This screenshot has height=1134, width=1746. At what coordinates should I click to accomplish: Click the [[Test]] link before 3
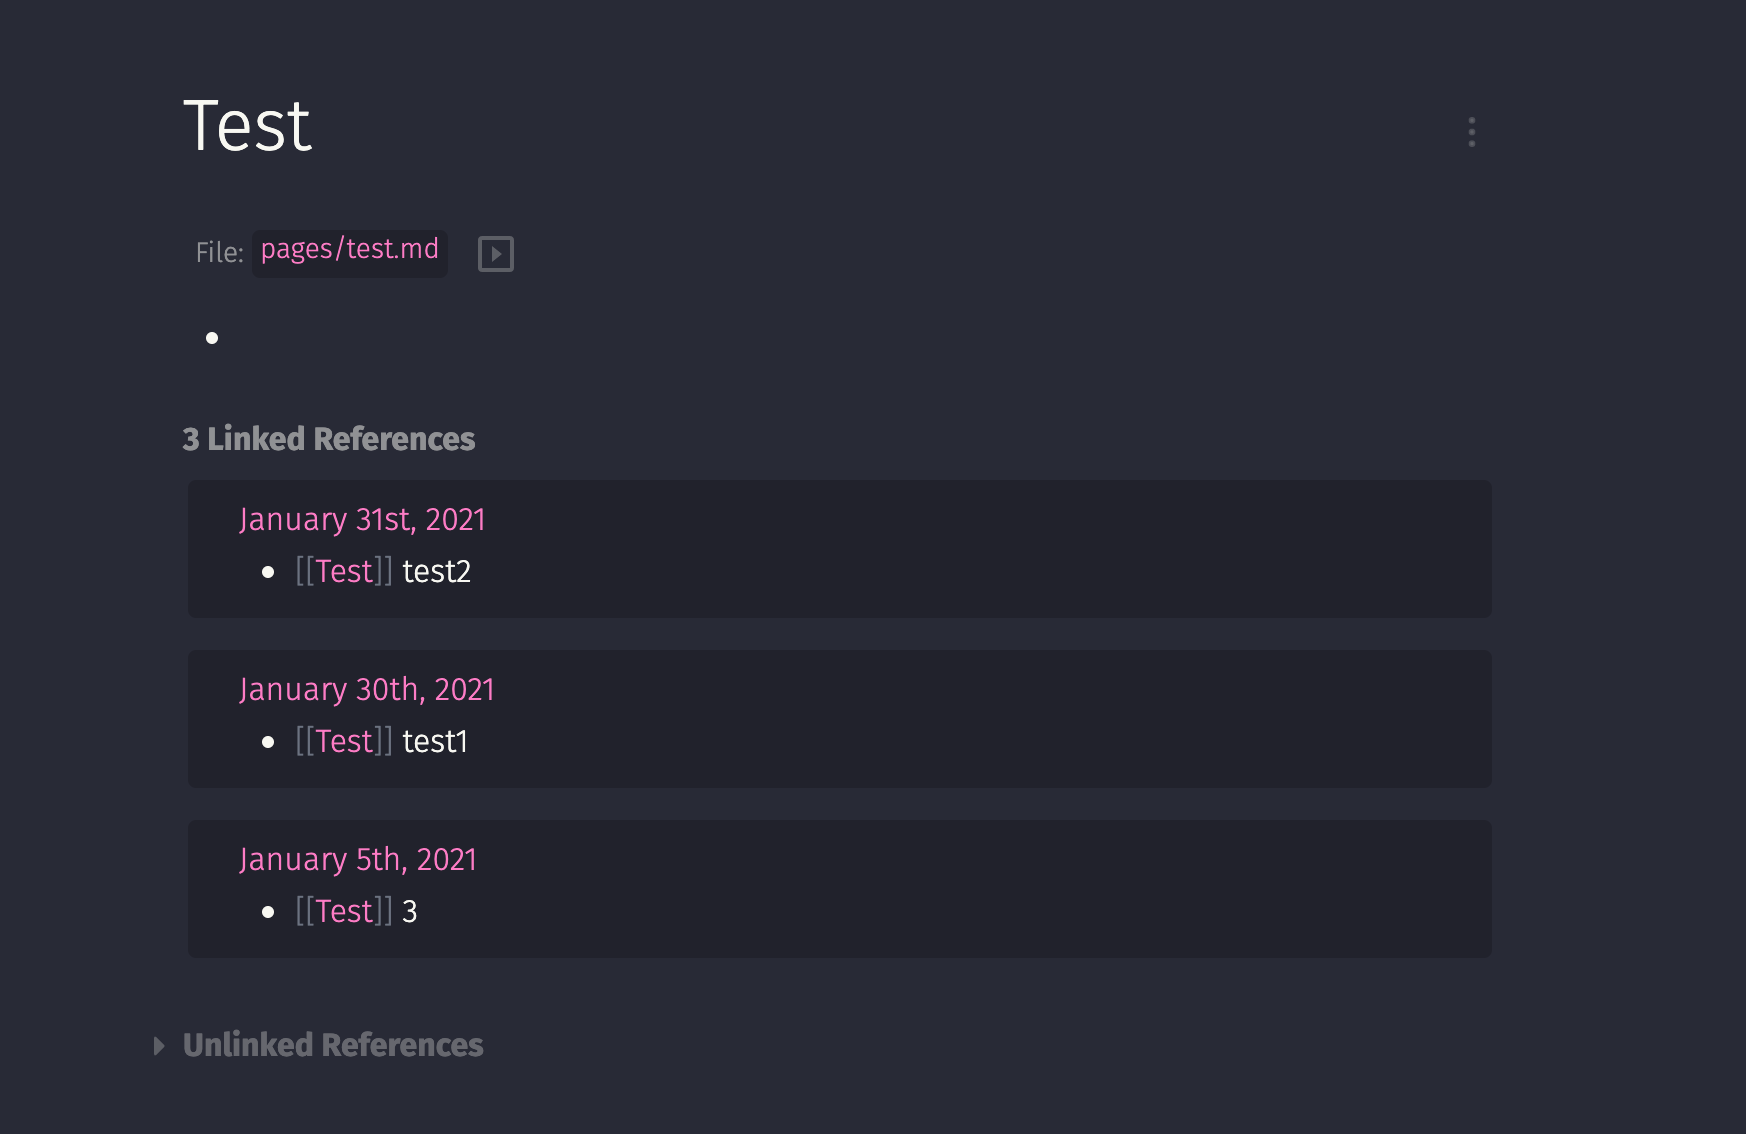344,912
